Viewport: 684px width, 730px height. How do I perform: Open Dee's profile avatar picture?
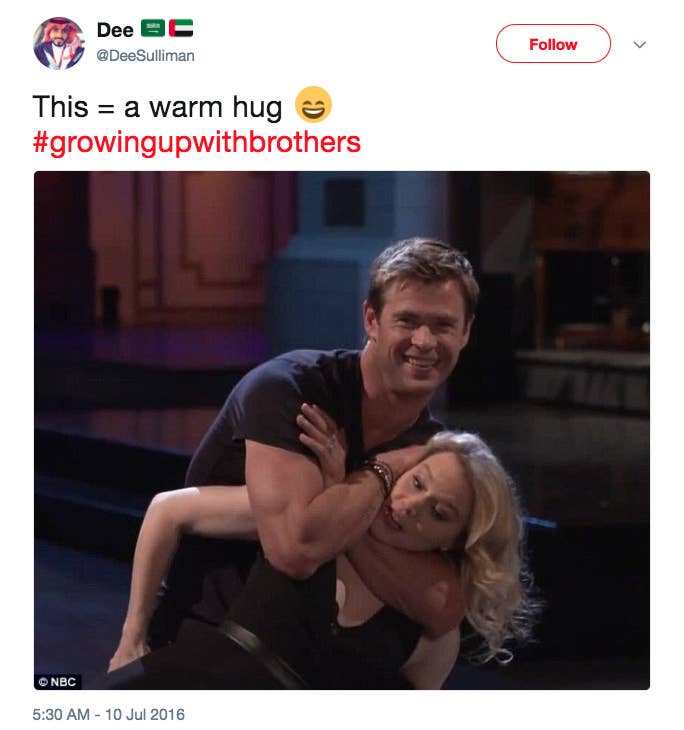click(x=59, y=43)
